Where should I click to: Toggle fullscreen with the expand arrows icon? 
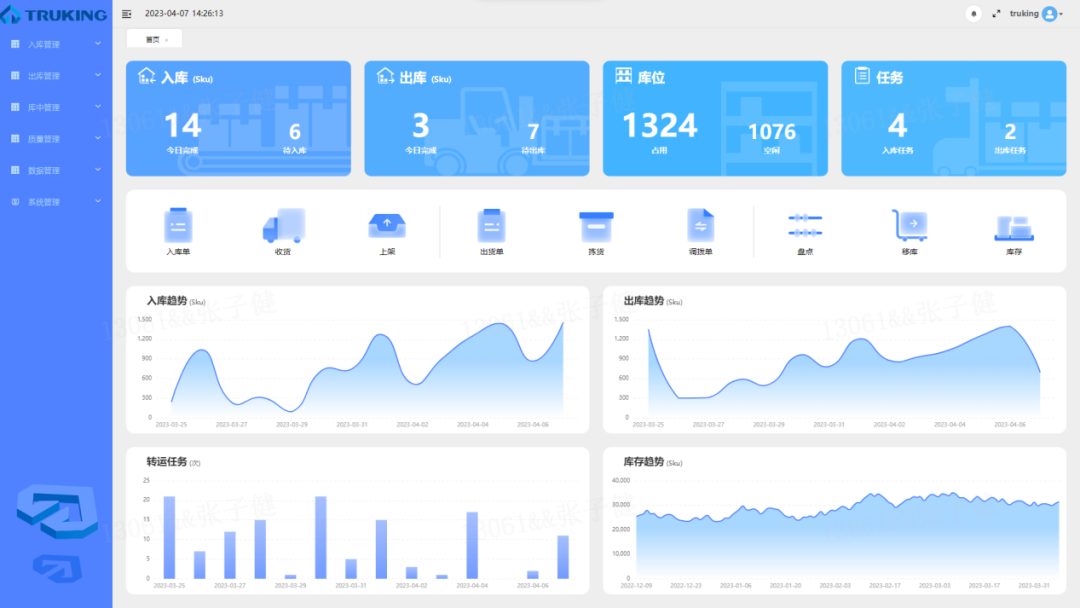coord(996,14)
